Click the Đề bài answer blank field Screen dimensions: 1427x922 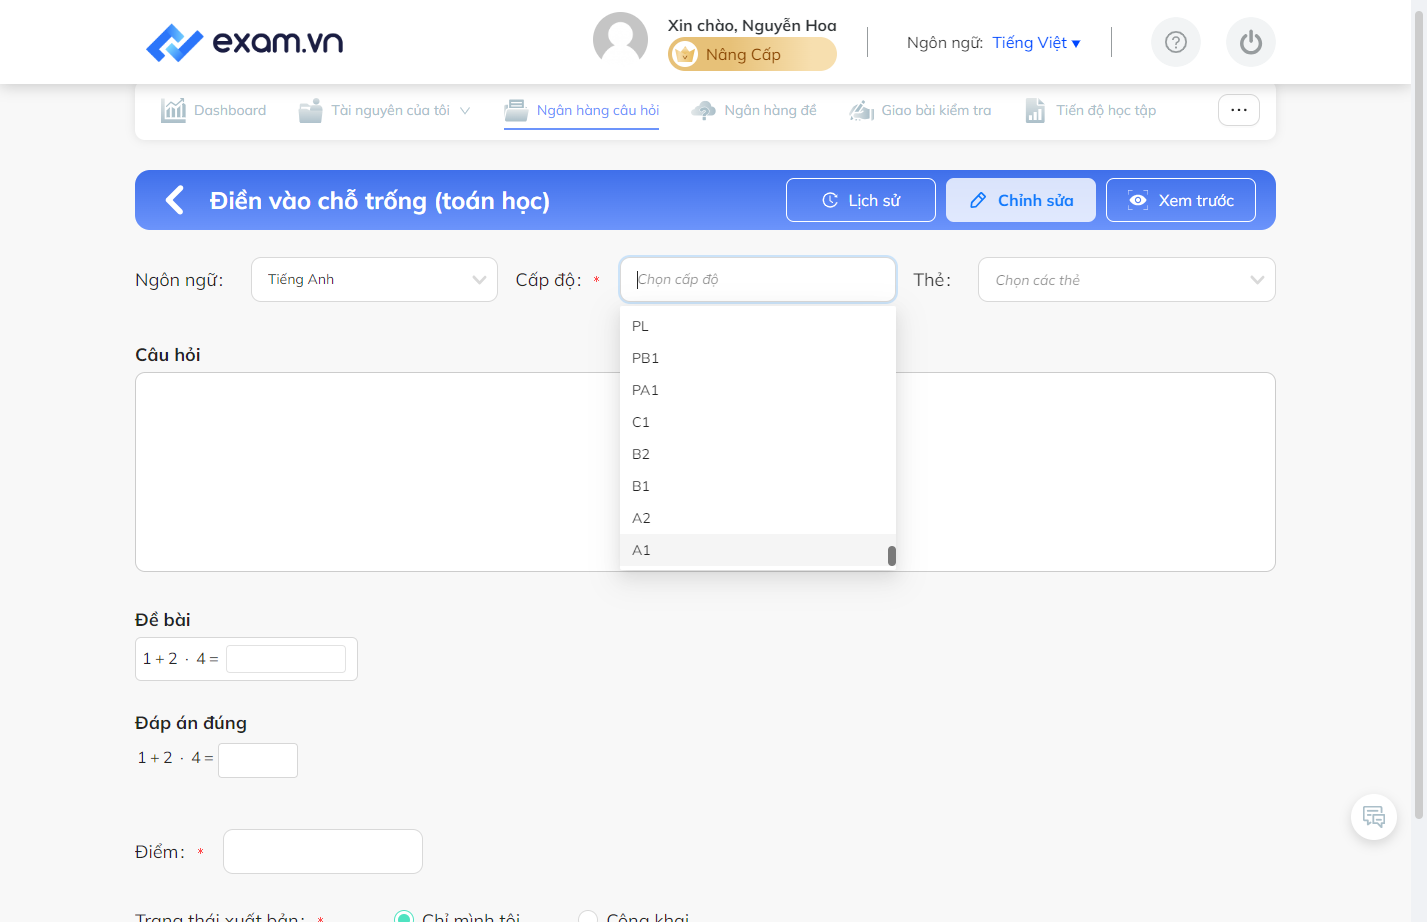tap(286, 659)
